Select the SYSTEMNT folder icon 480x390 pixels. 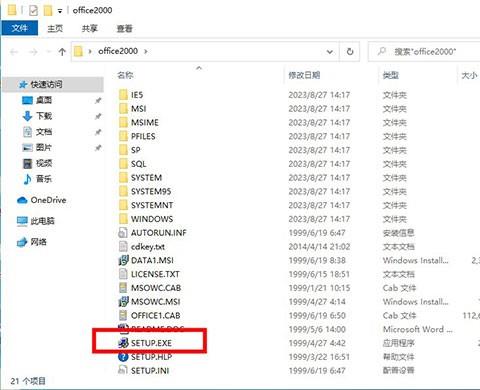click(x=123, y=205)
